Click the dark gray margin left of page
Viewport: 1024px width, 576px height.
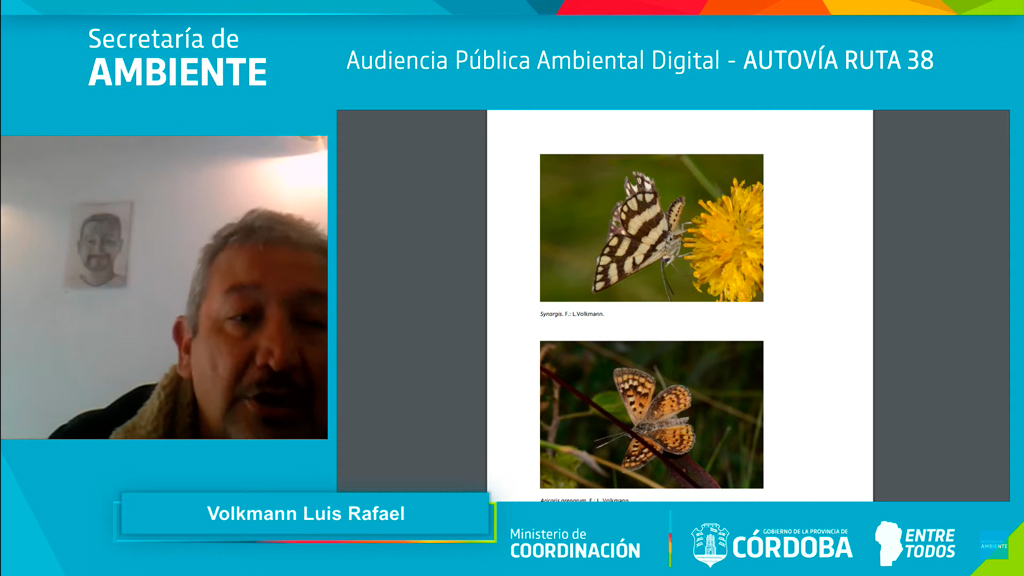(411, 300)
